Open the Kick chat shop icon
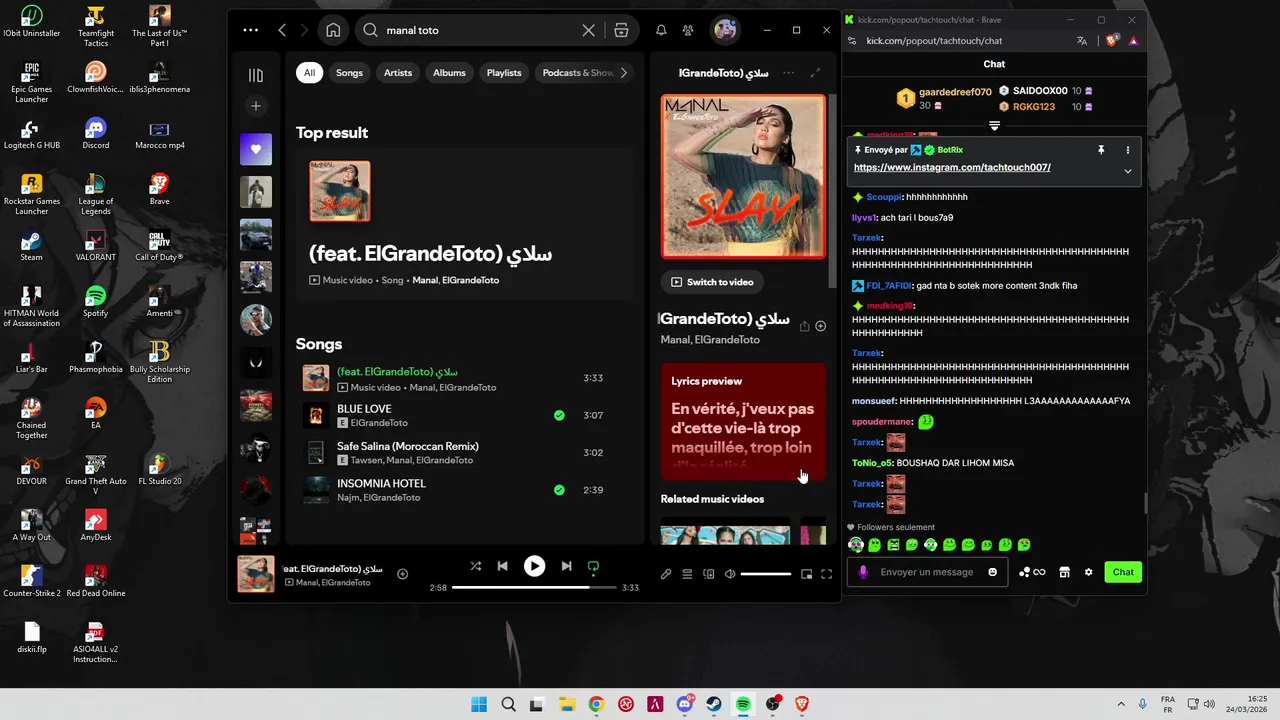The image size is (1280, 720). [1064, 572]
